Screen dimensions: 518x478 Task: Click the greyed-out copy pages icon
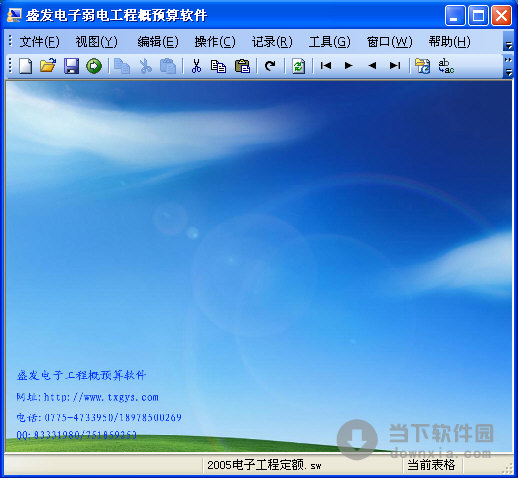point(122,66)
